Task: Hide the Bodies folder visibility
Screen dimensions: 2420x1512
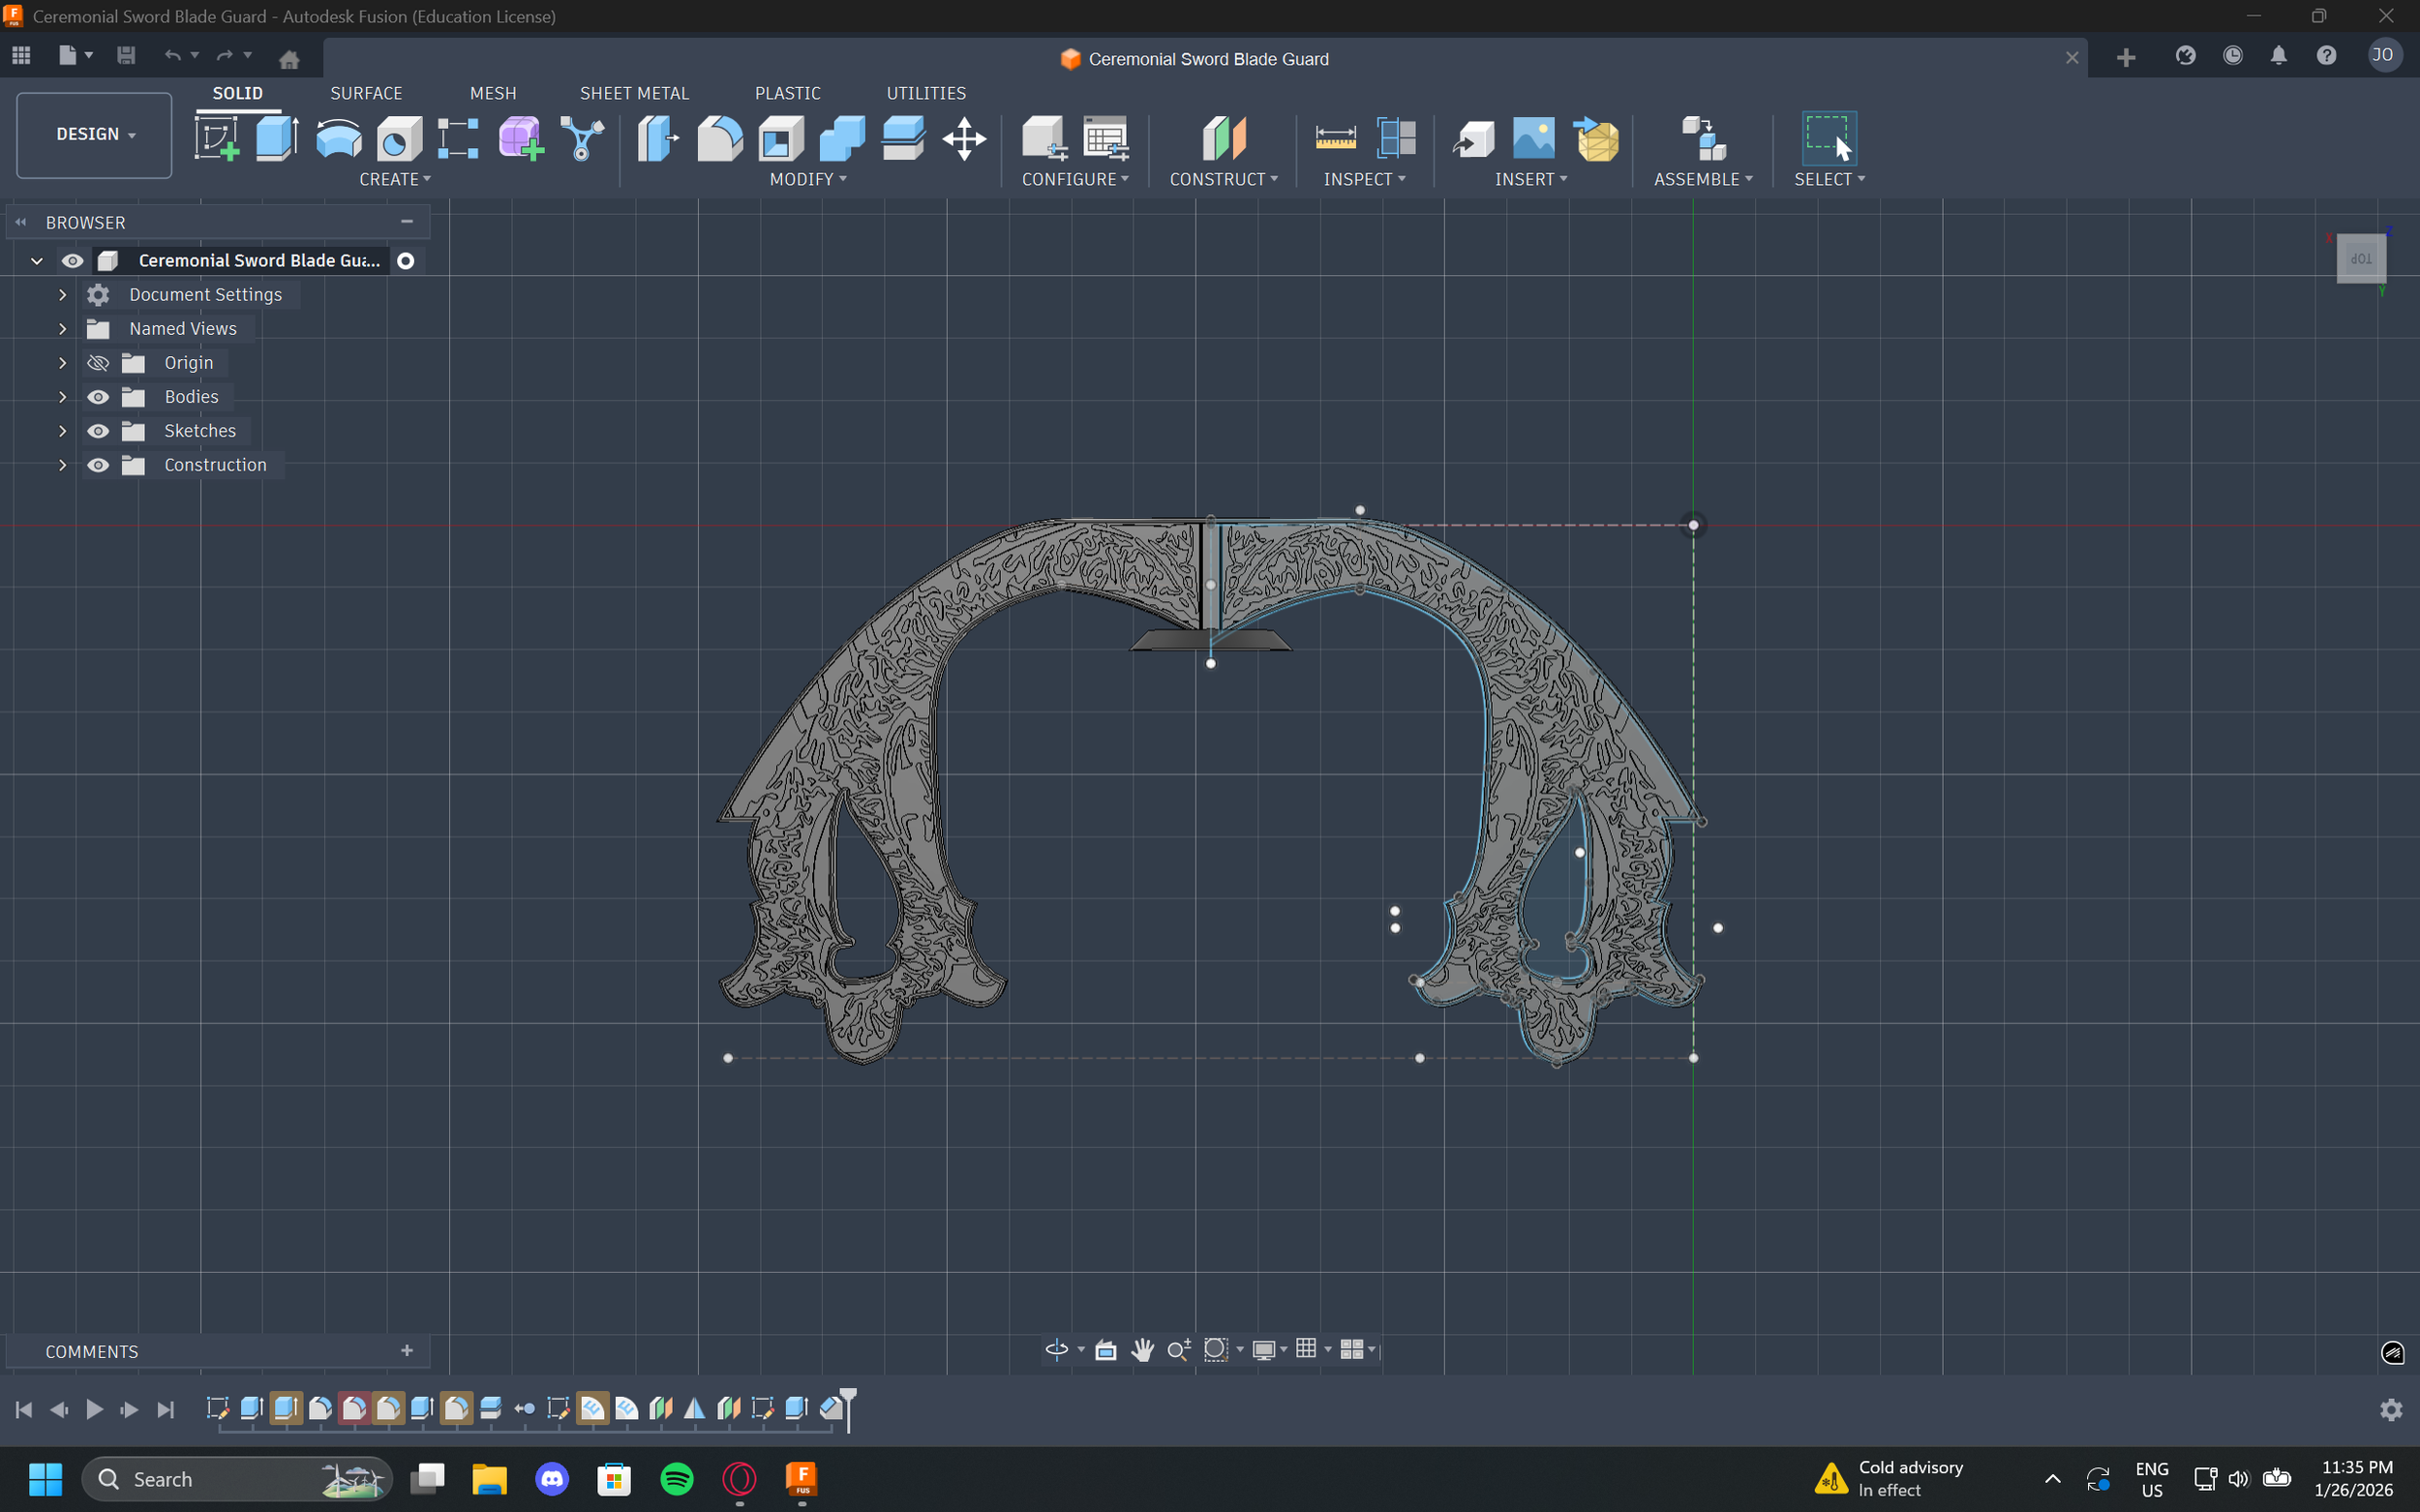Action: tap(98, 397)
